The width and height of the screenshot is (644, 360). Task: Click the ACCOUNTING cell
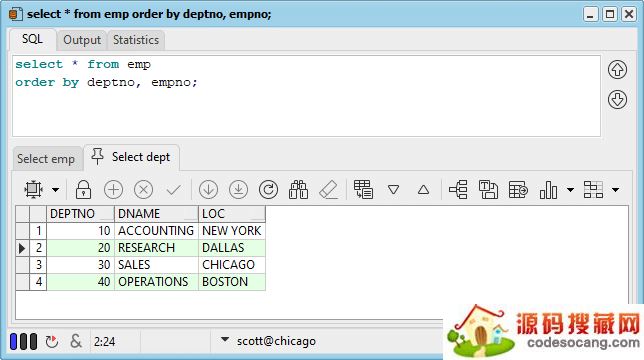[156, 231]
